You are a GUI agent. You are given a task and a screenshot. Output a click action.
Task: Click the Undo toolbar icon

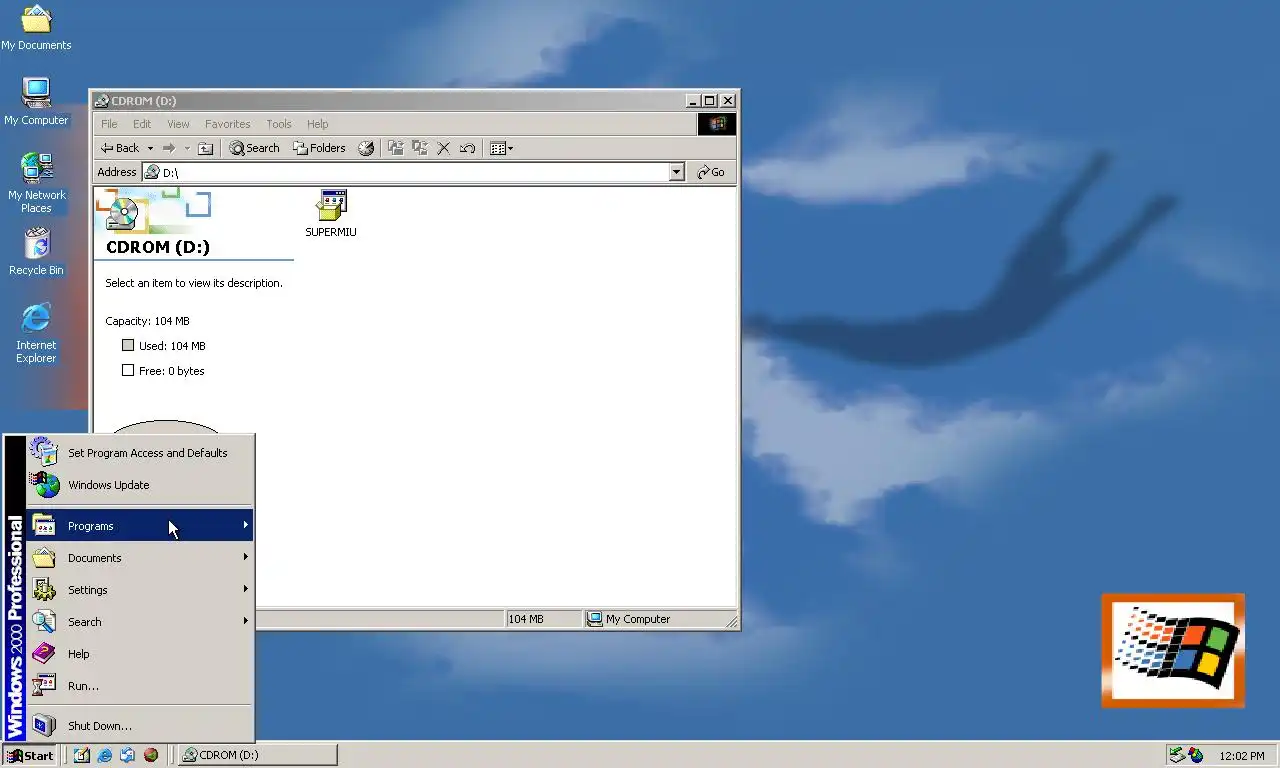click(467, 148)
